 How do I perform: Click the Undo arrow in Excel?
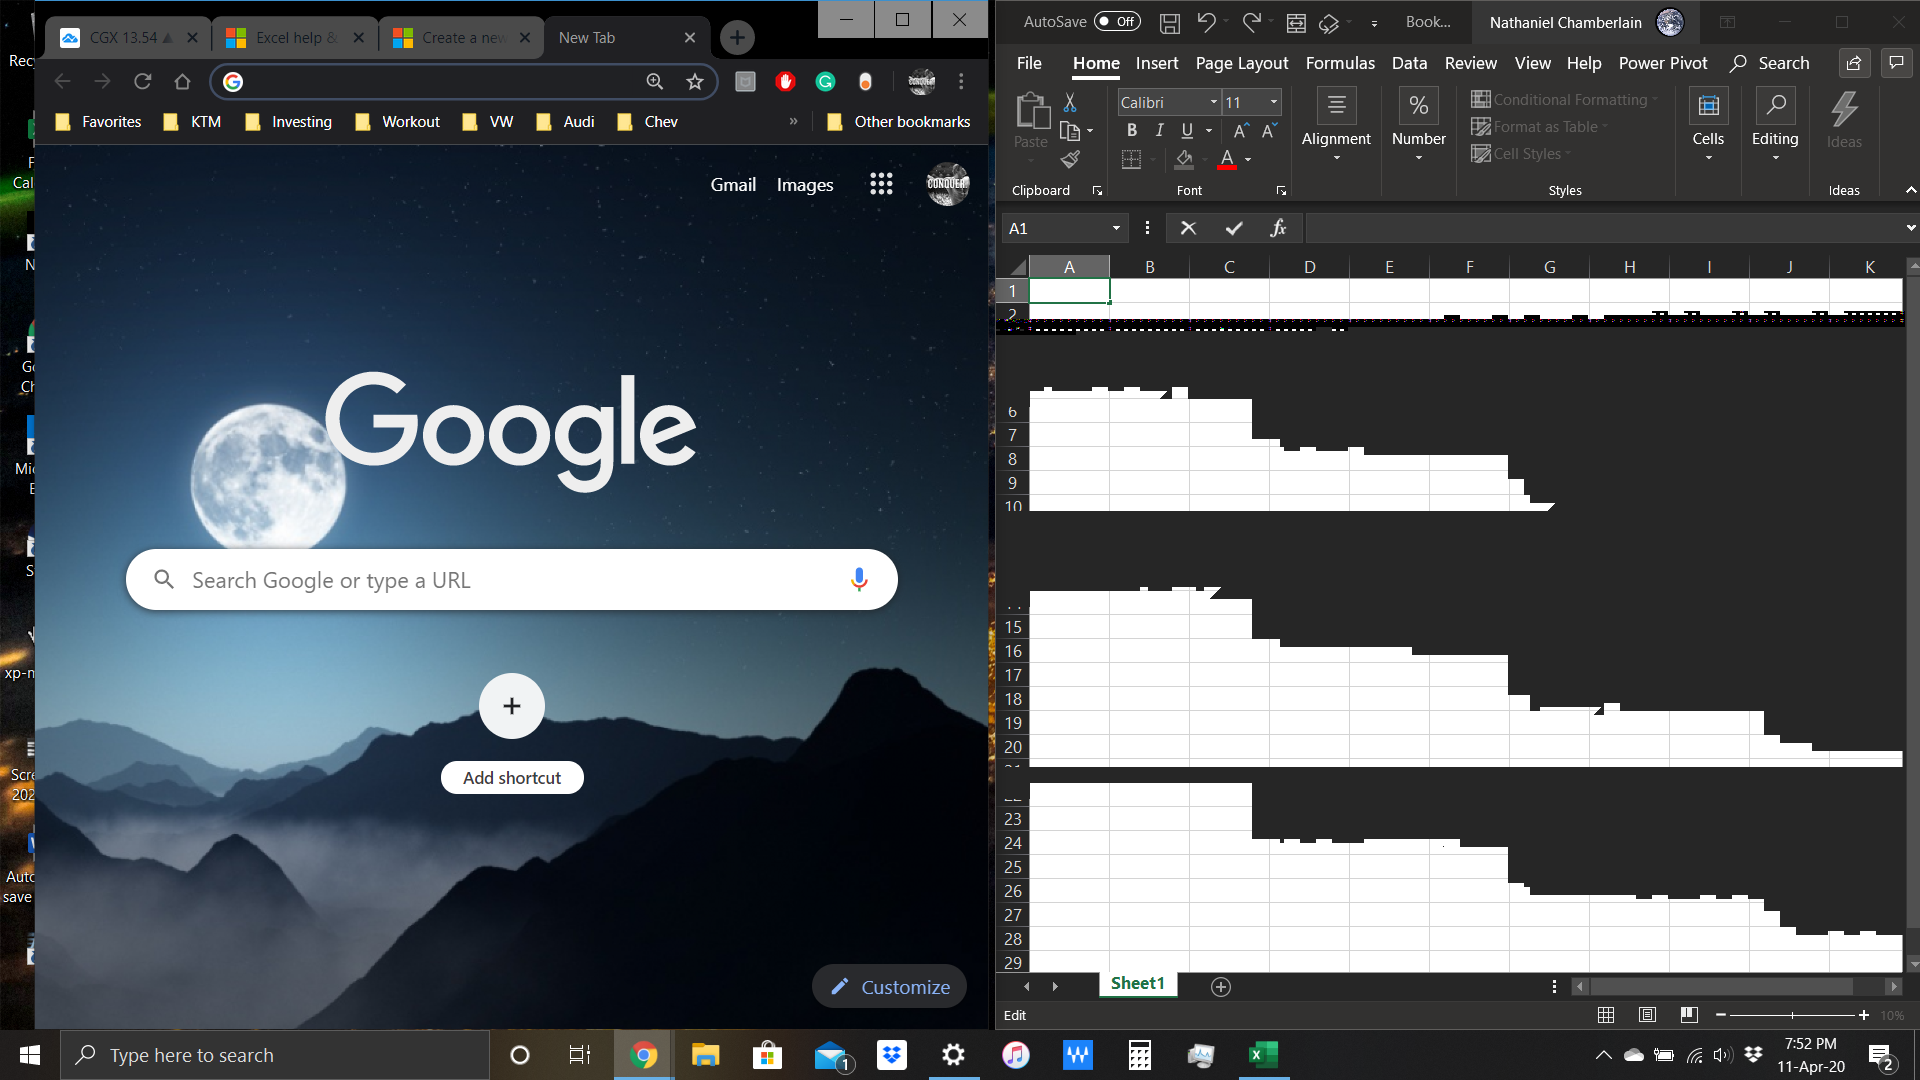pyautogui.click(x=1206, y=22)
